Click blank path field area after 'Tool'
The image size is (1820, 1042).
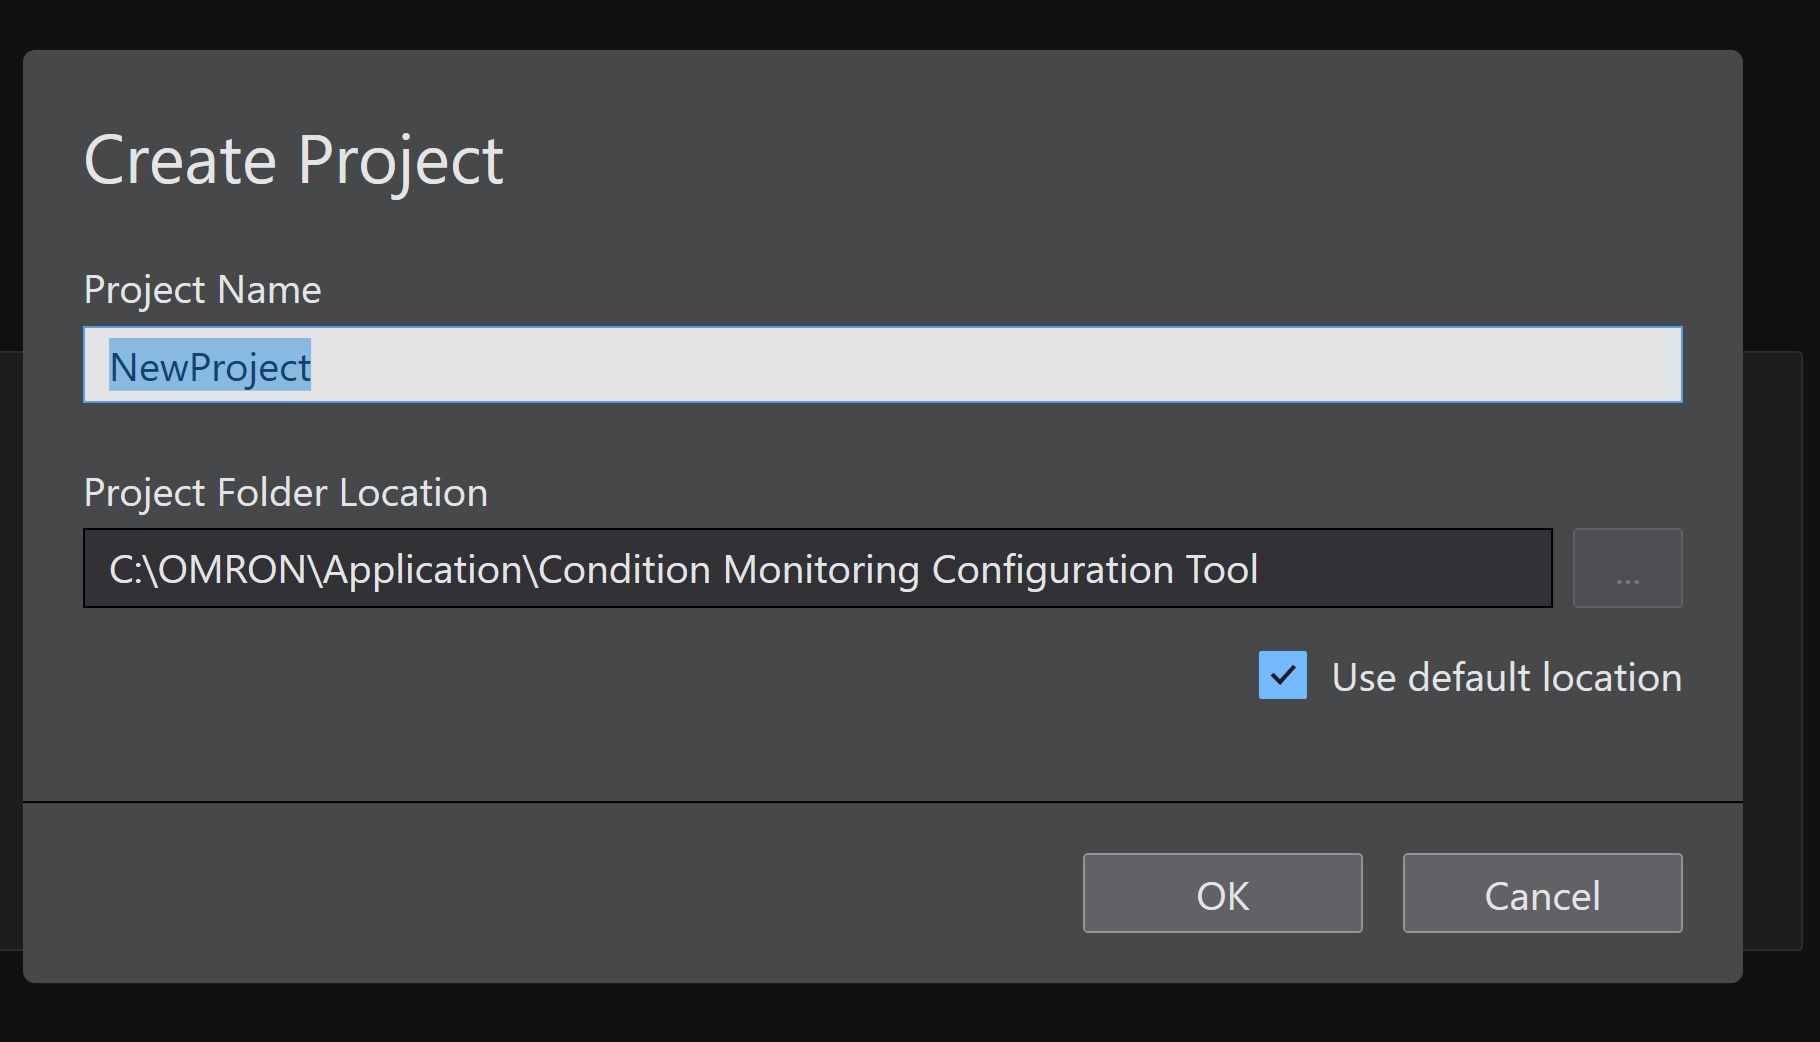coord(1400,568)
